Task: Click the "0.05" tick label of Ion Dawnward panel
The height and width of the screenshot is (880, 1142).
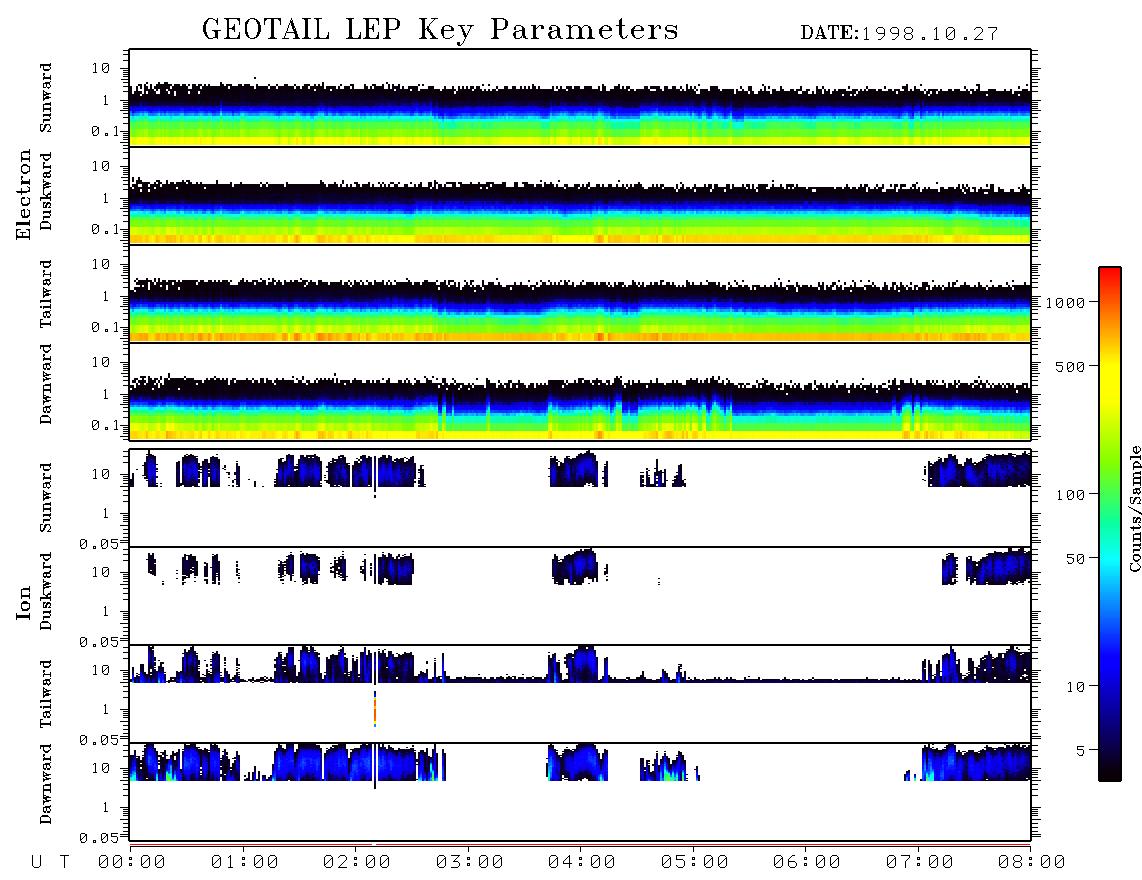Action: [x=98, y=838]
